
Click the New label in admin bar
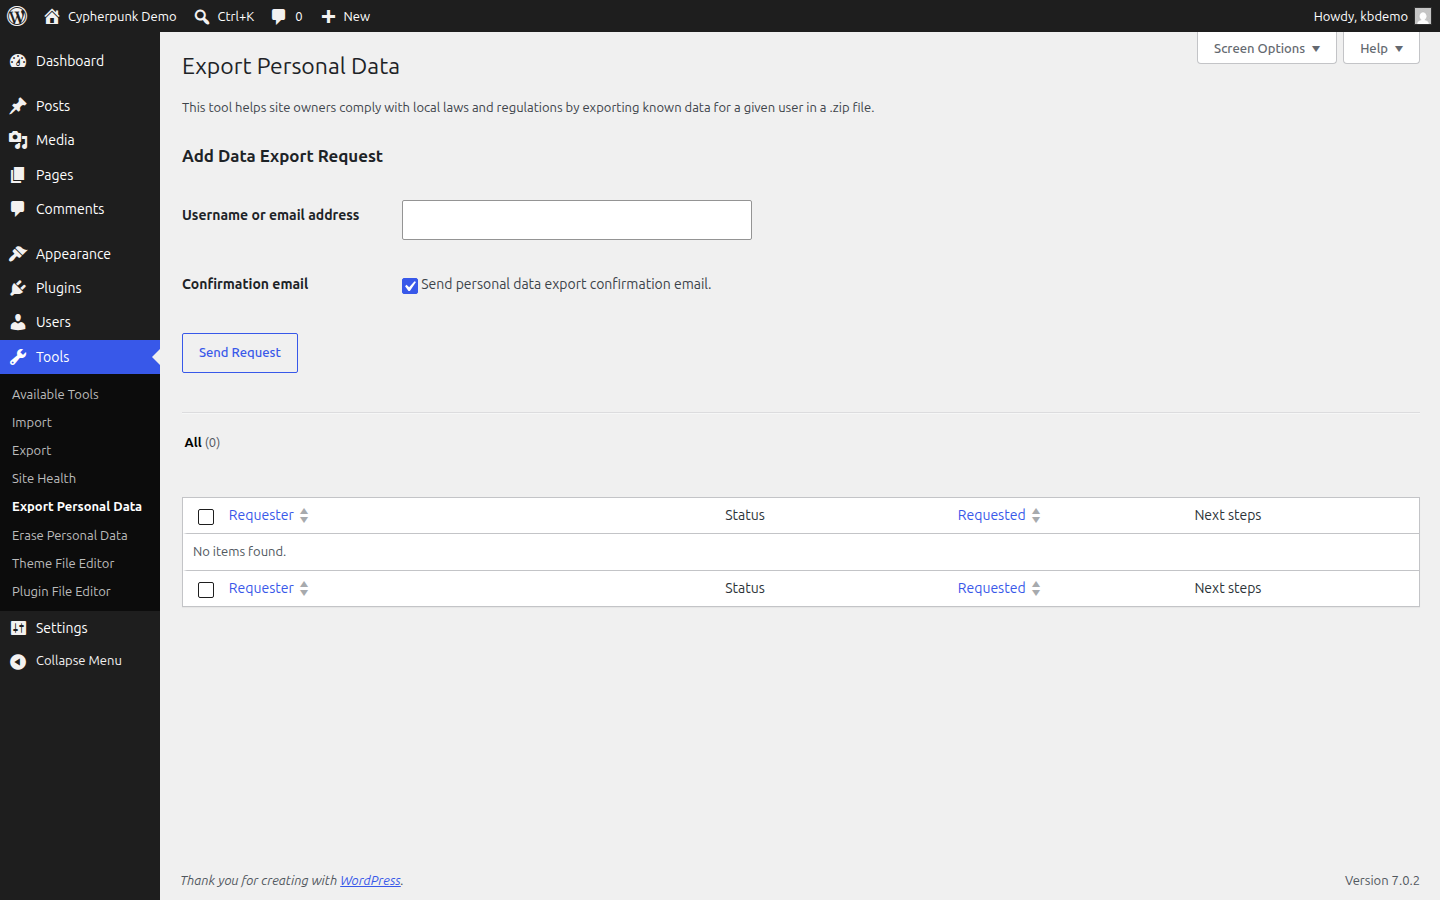click(x=357, y=16)
